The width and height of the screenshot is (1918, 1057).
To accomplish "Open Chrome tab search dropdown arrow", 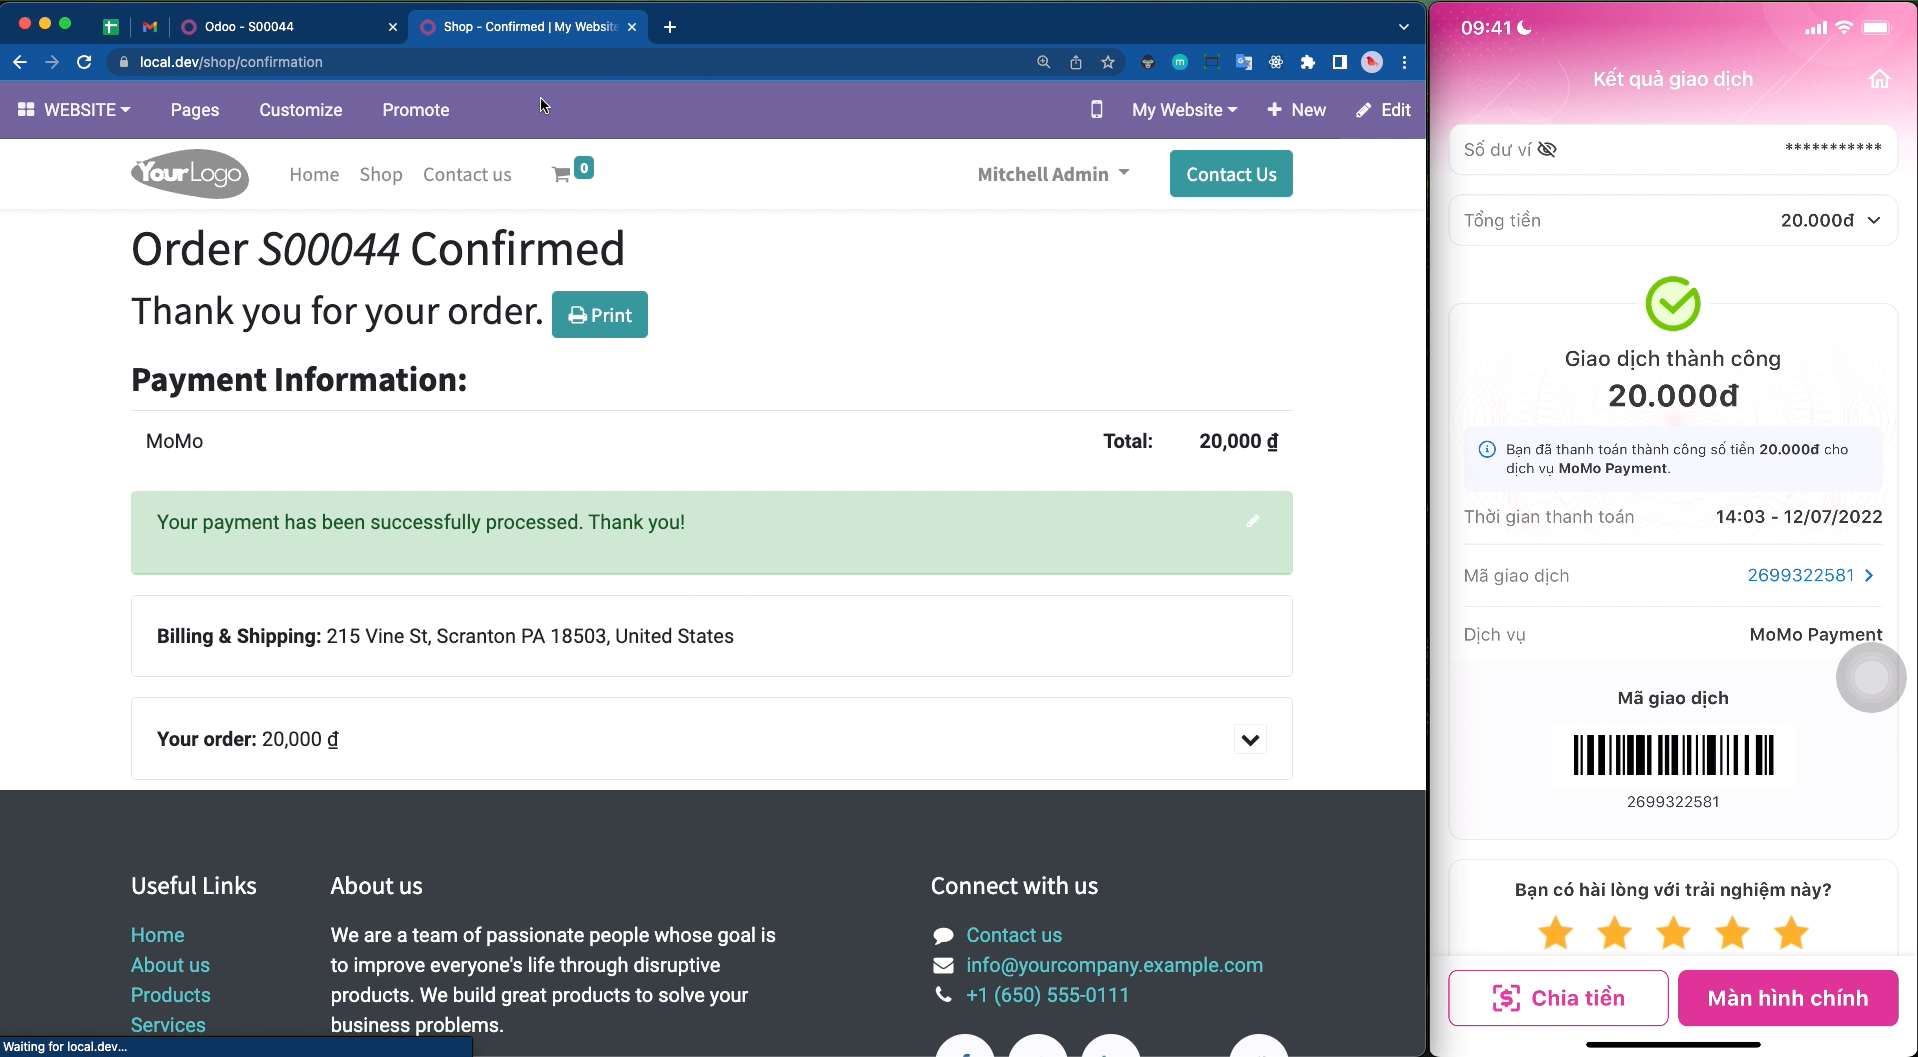I will click(1404, 27).
